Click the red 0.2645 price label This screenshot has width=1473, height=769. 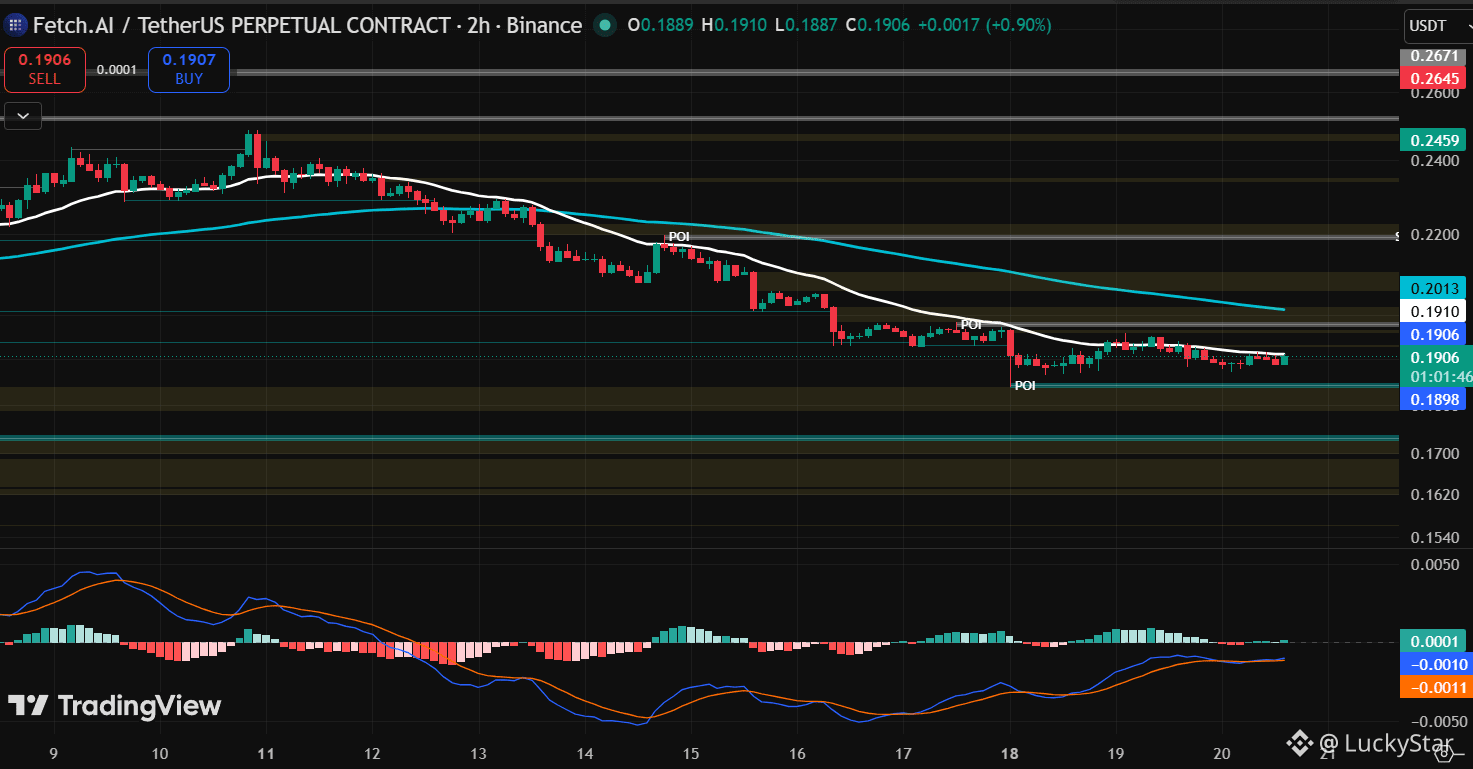(x=1435, y=78)
